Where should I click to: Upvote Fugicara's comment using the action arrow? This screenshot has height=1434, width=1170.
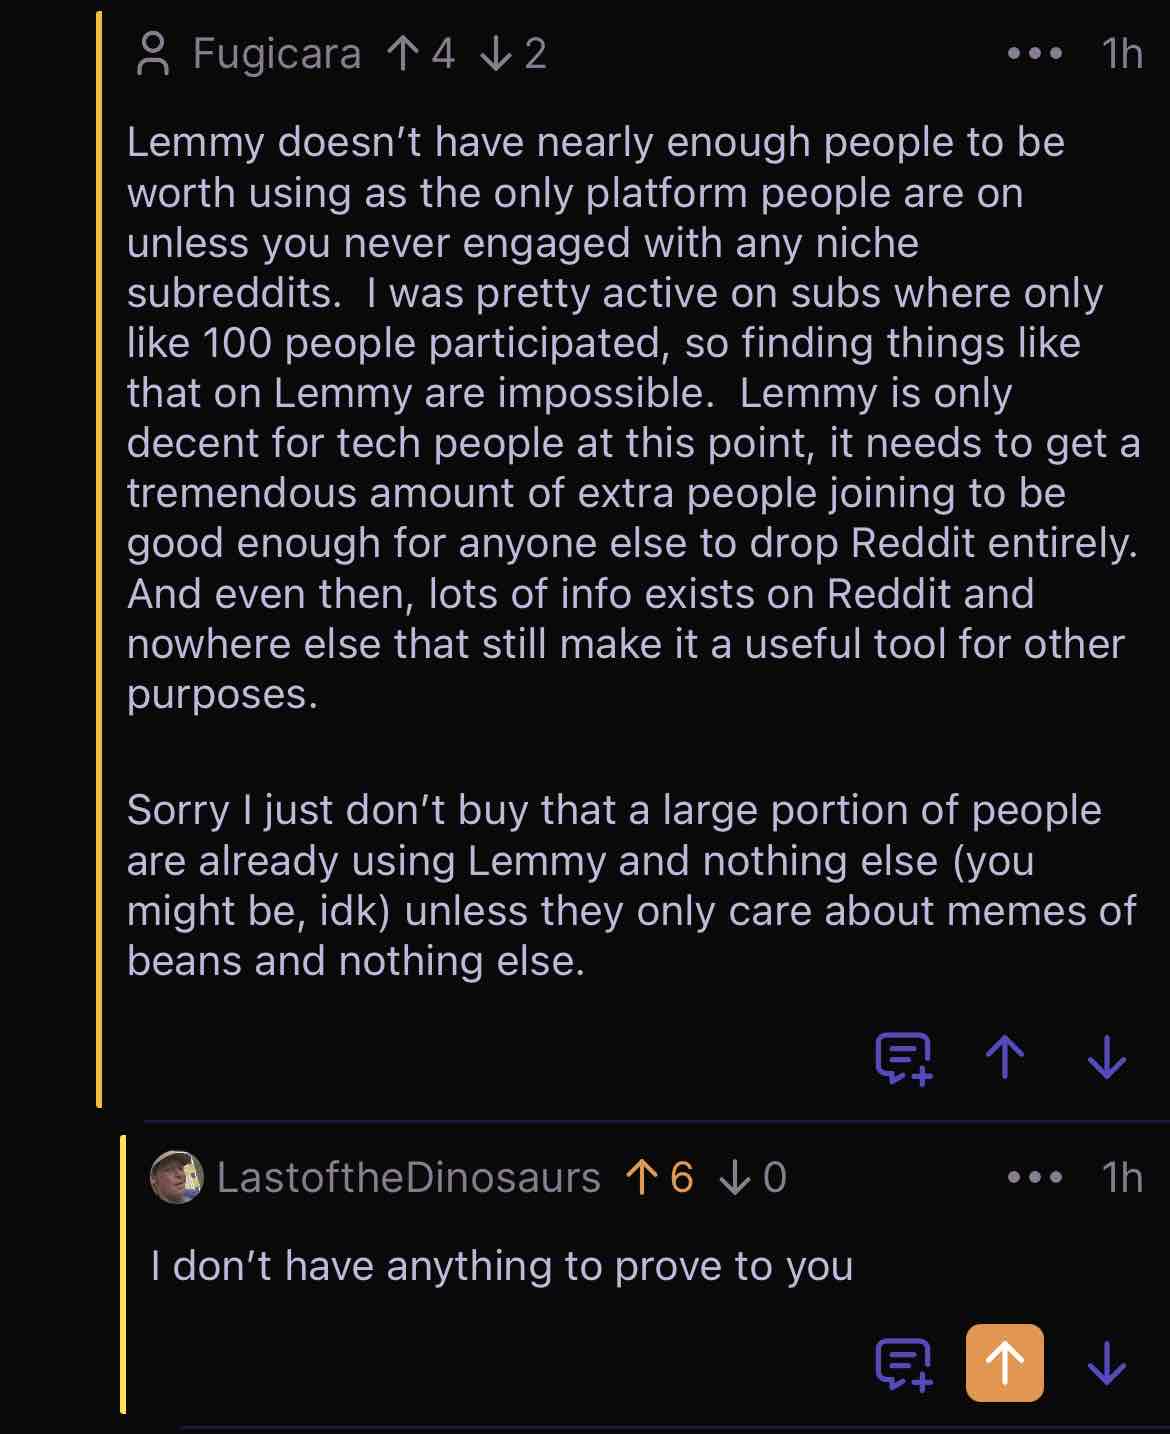tap(1005, 1058)
